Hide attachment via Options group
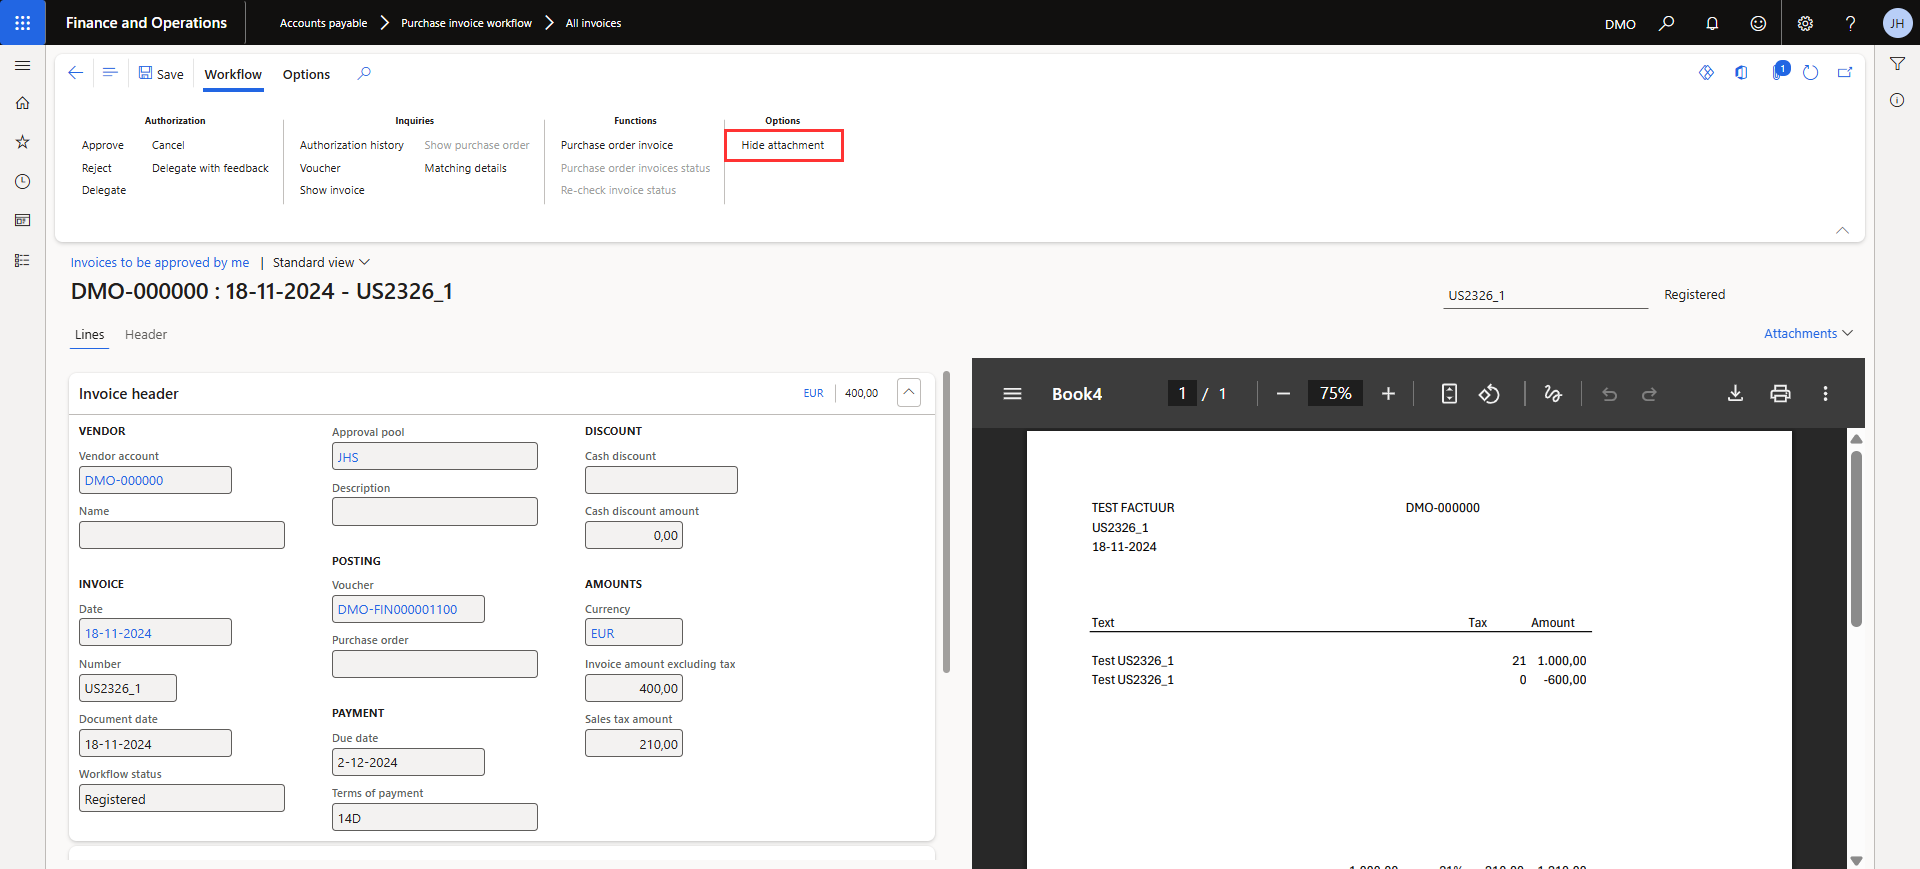 click(783, 145)
